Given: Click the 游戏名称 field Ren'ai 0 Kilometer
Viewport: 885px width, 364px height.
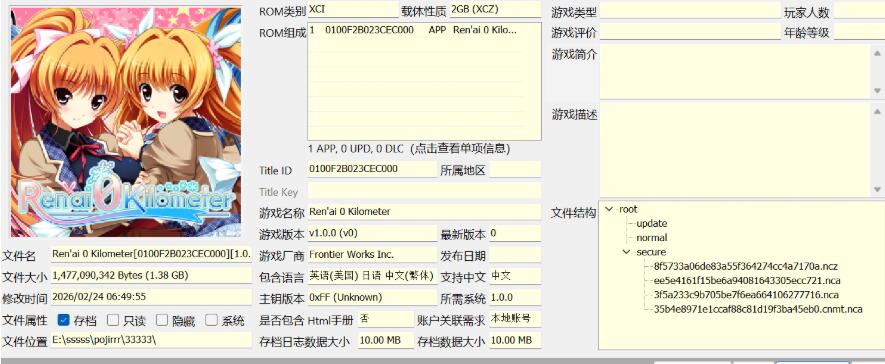Looking at the screenshot, I should pyautogui.click(x=424, y=212).
